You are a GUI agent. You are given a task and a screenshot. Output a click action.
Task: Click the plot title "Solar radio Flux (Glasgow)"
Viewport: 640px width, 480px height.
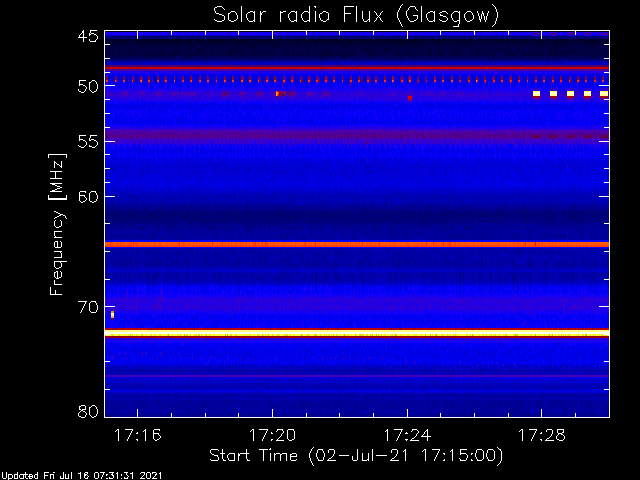(356, 16)
